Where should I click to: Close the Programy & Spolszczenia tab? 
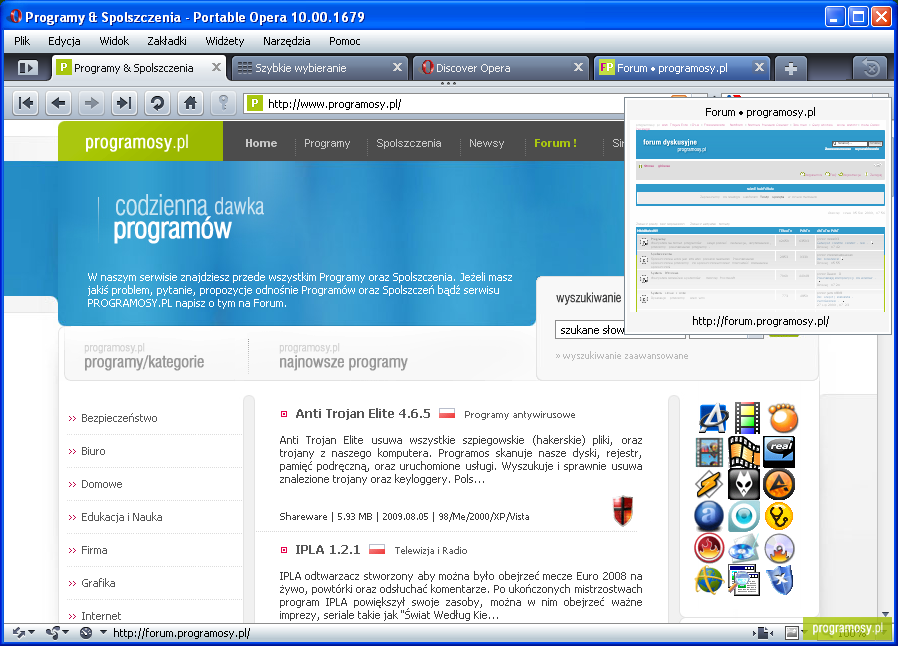pos(216,67)
